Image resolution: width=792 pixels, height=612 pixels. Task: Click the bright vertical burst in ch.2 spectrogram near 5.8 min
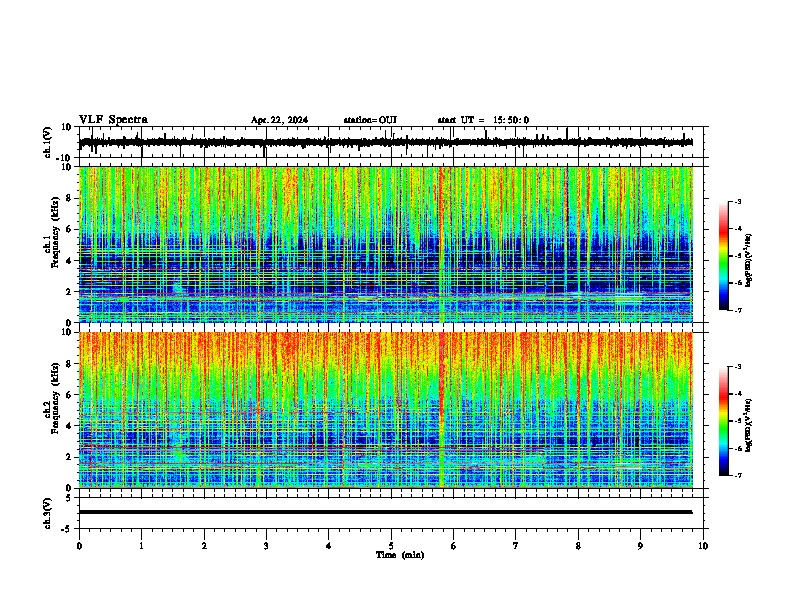[442, 409]
